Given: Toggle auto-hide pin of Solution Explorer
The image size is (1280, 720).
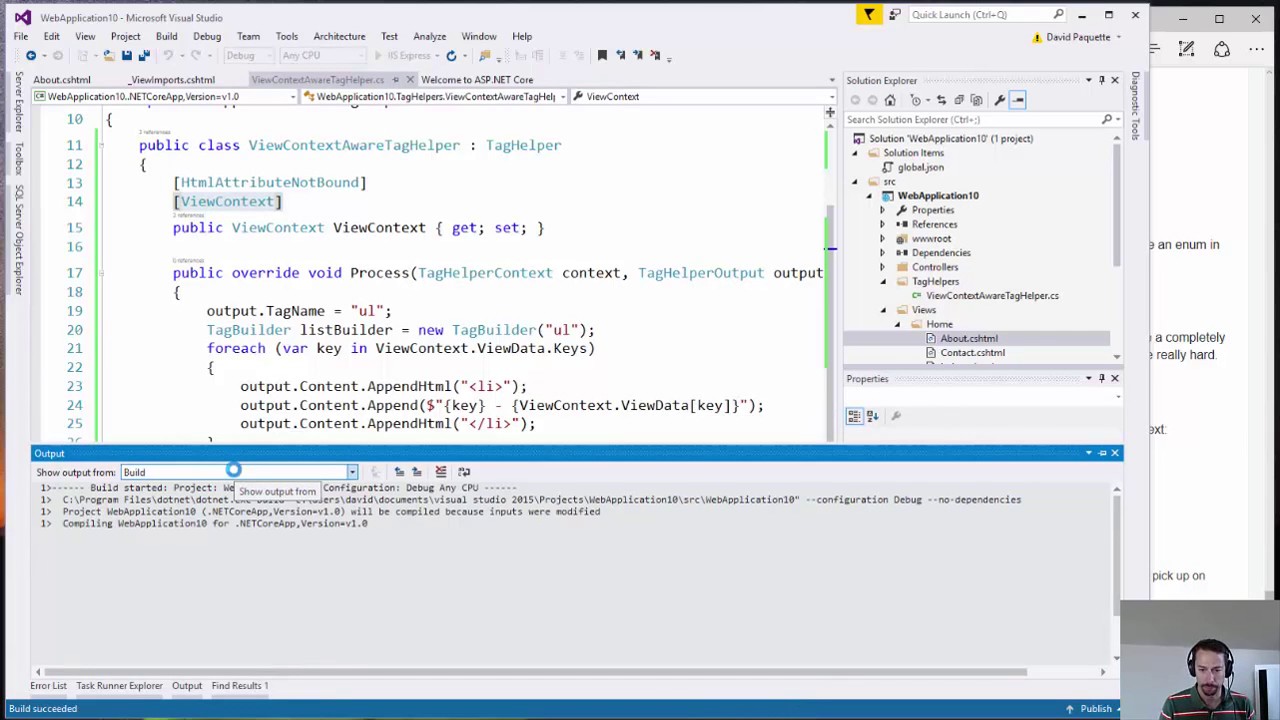Looking at the screenshot, I should click(x=1102, y=80).
